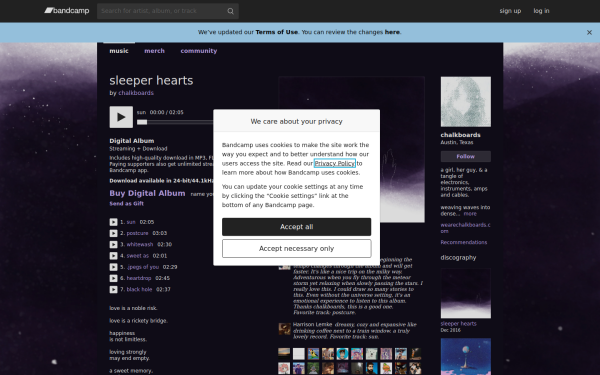Click Harrison Lemke's supporter avatar
600x375 pixels.
(284, 329)
